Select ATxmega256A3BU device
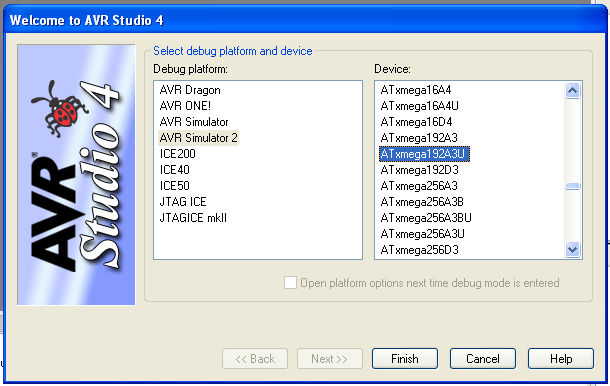The image size is (610, 386). (426, 218)
